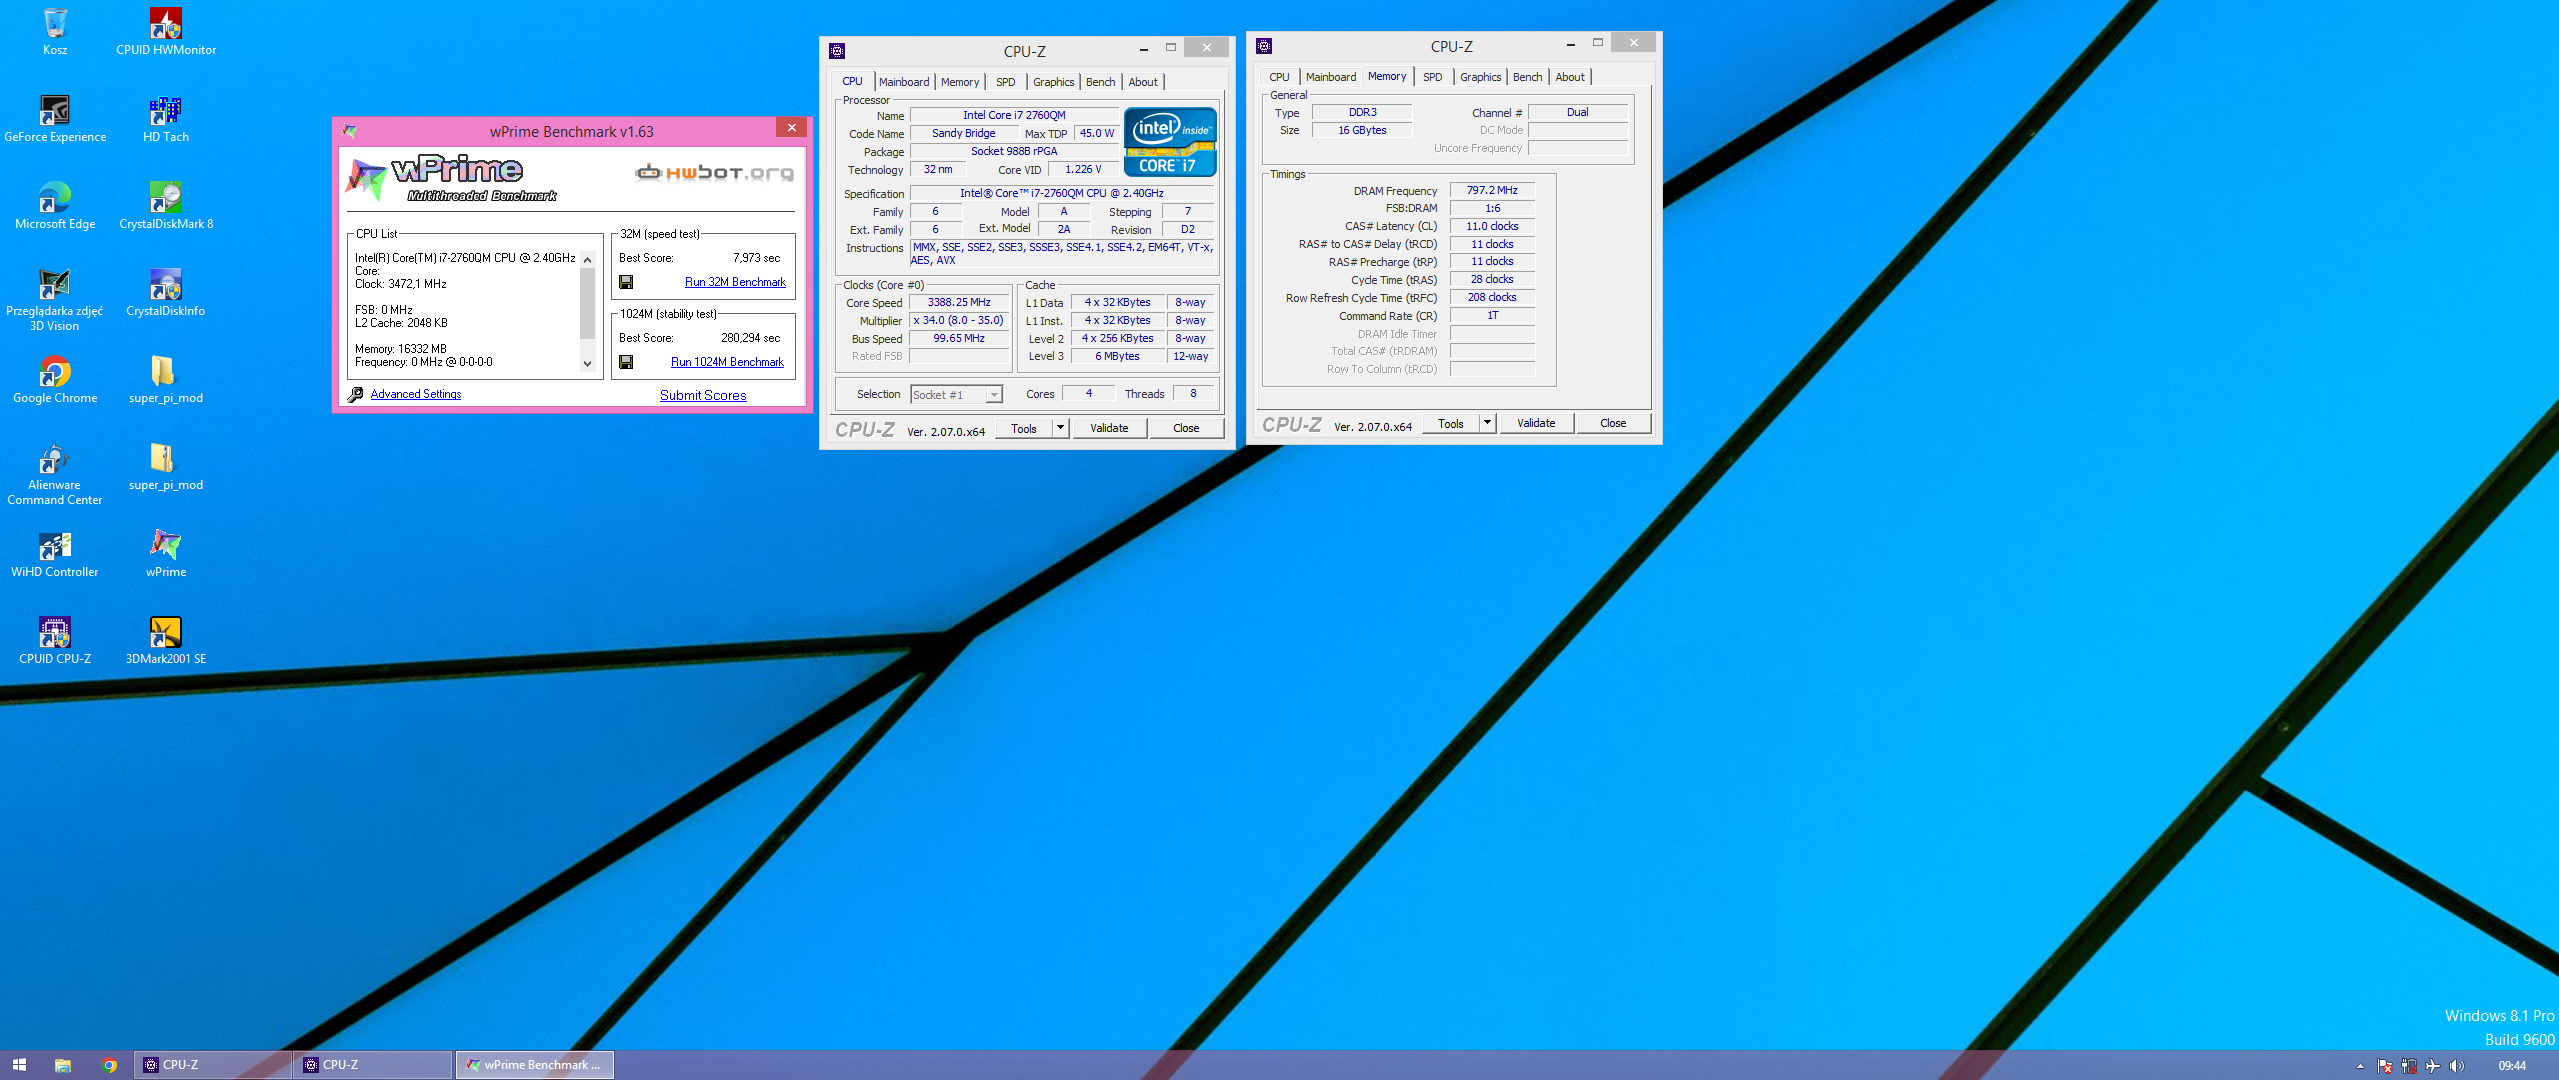This screenshot has height=1080, width=2559.
Task: Open Advanced Settings link in wPrime
Action: click(x=416, y=394)
